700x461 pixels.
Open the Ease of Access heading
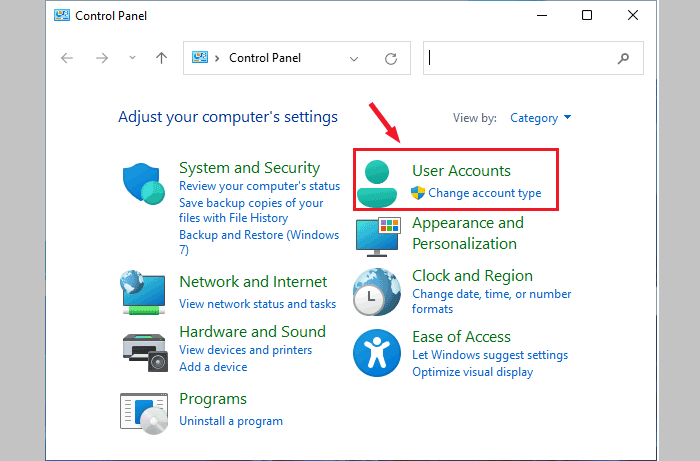click(x=461, y=336)
